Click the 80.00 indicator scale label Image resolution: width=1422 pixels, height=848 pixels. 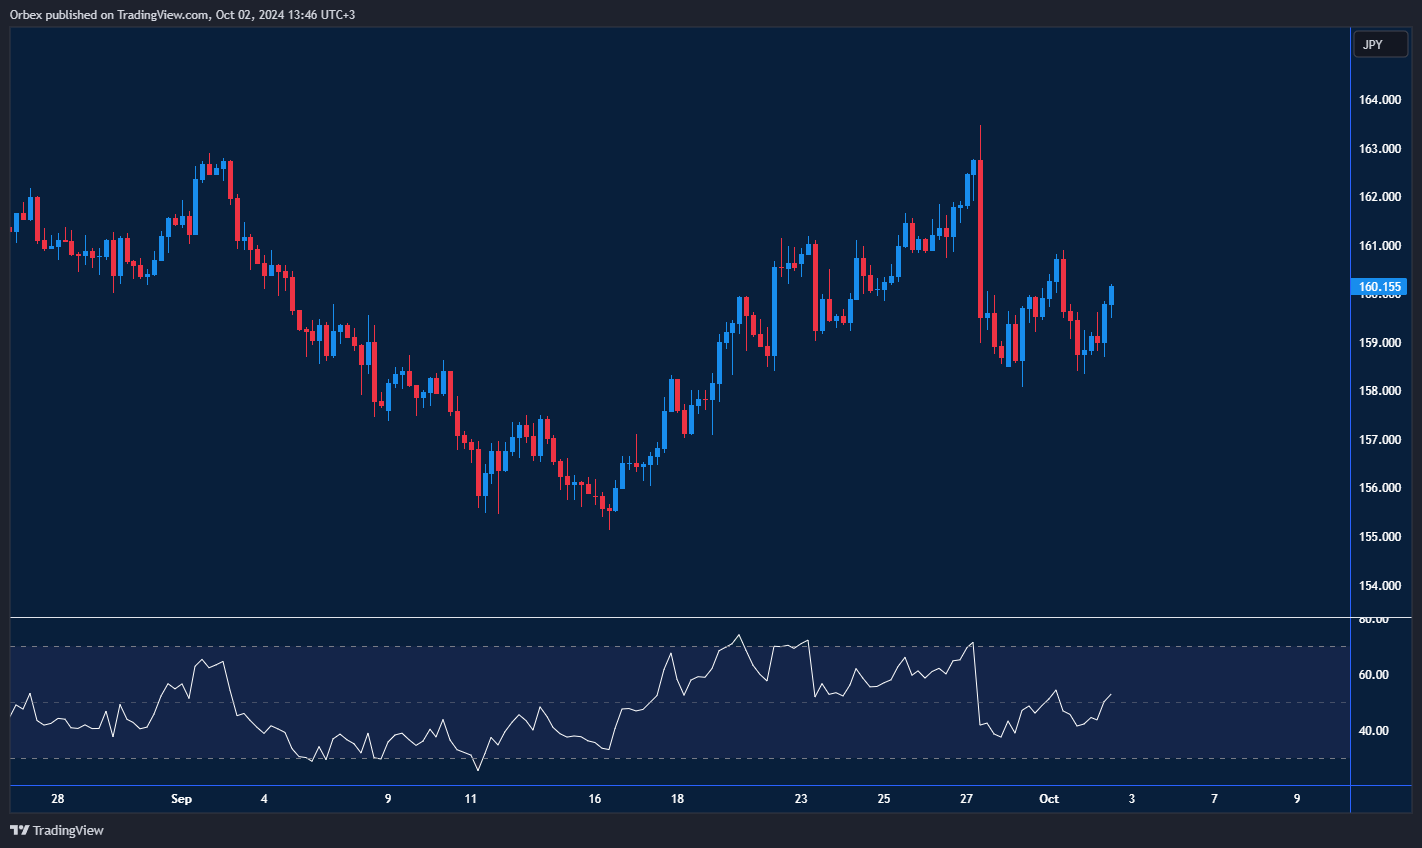pyautogui.click(x=1373, y=620)
